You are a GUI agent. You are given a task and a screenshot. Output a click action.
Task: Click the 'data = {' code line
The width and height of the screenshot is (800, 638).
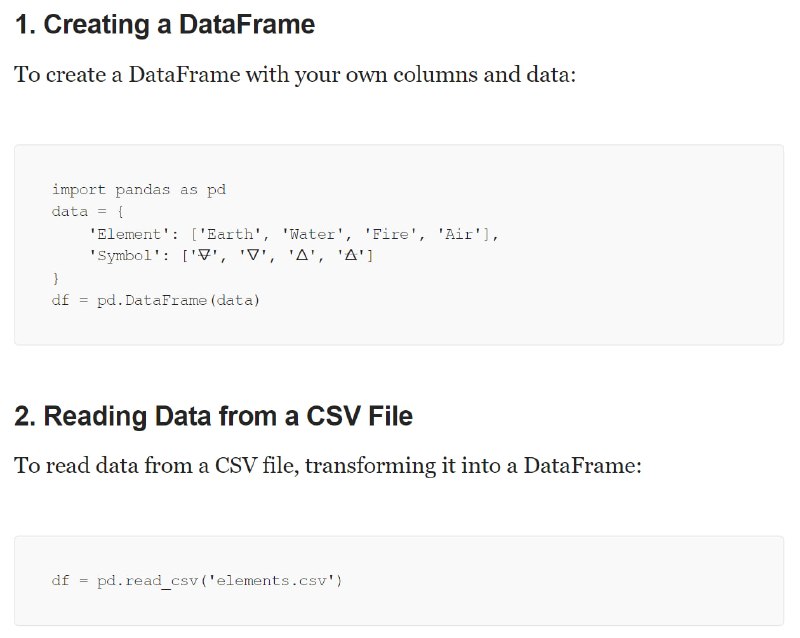pyautogui.click(x=87, y=211)
